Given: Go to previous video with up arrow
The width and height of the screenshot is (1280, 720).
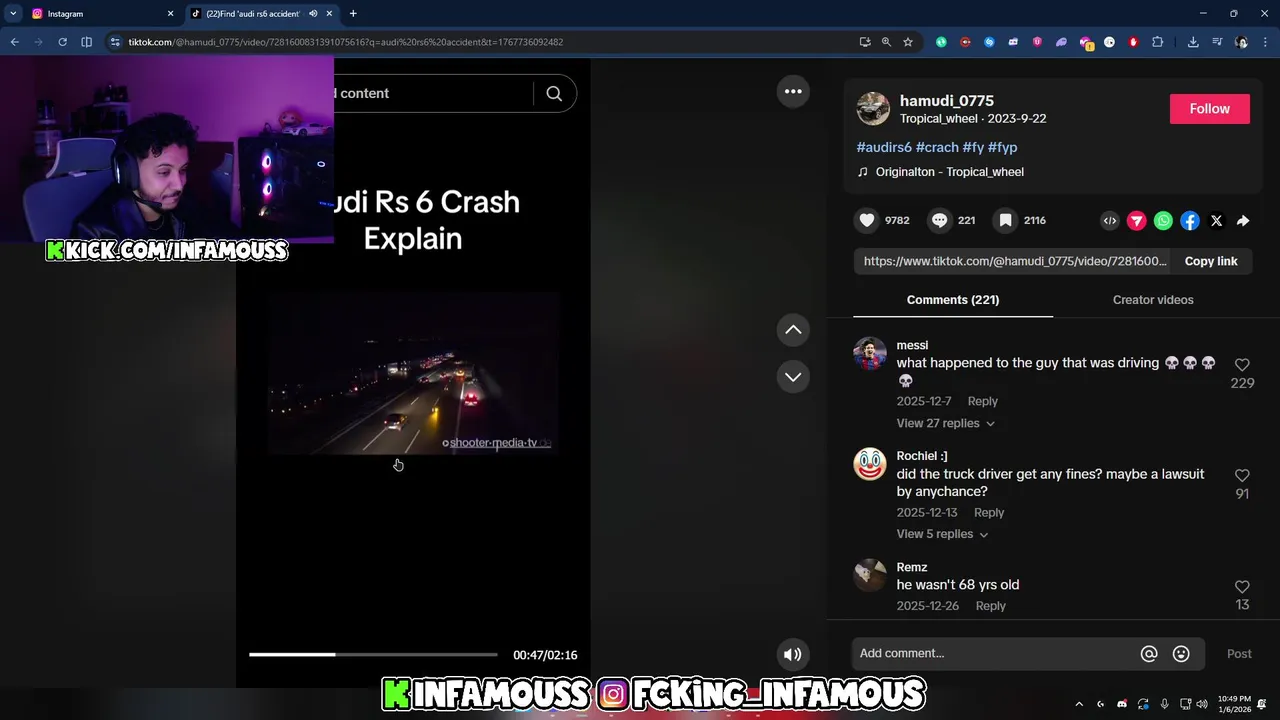Looking at the screenshot, I should pyautogui.click(x=793, y=330).
